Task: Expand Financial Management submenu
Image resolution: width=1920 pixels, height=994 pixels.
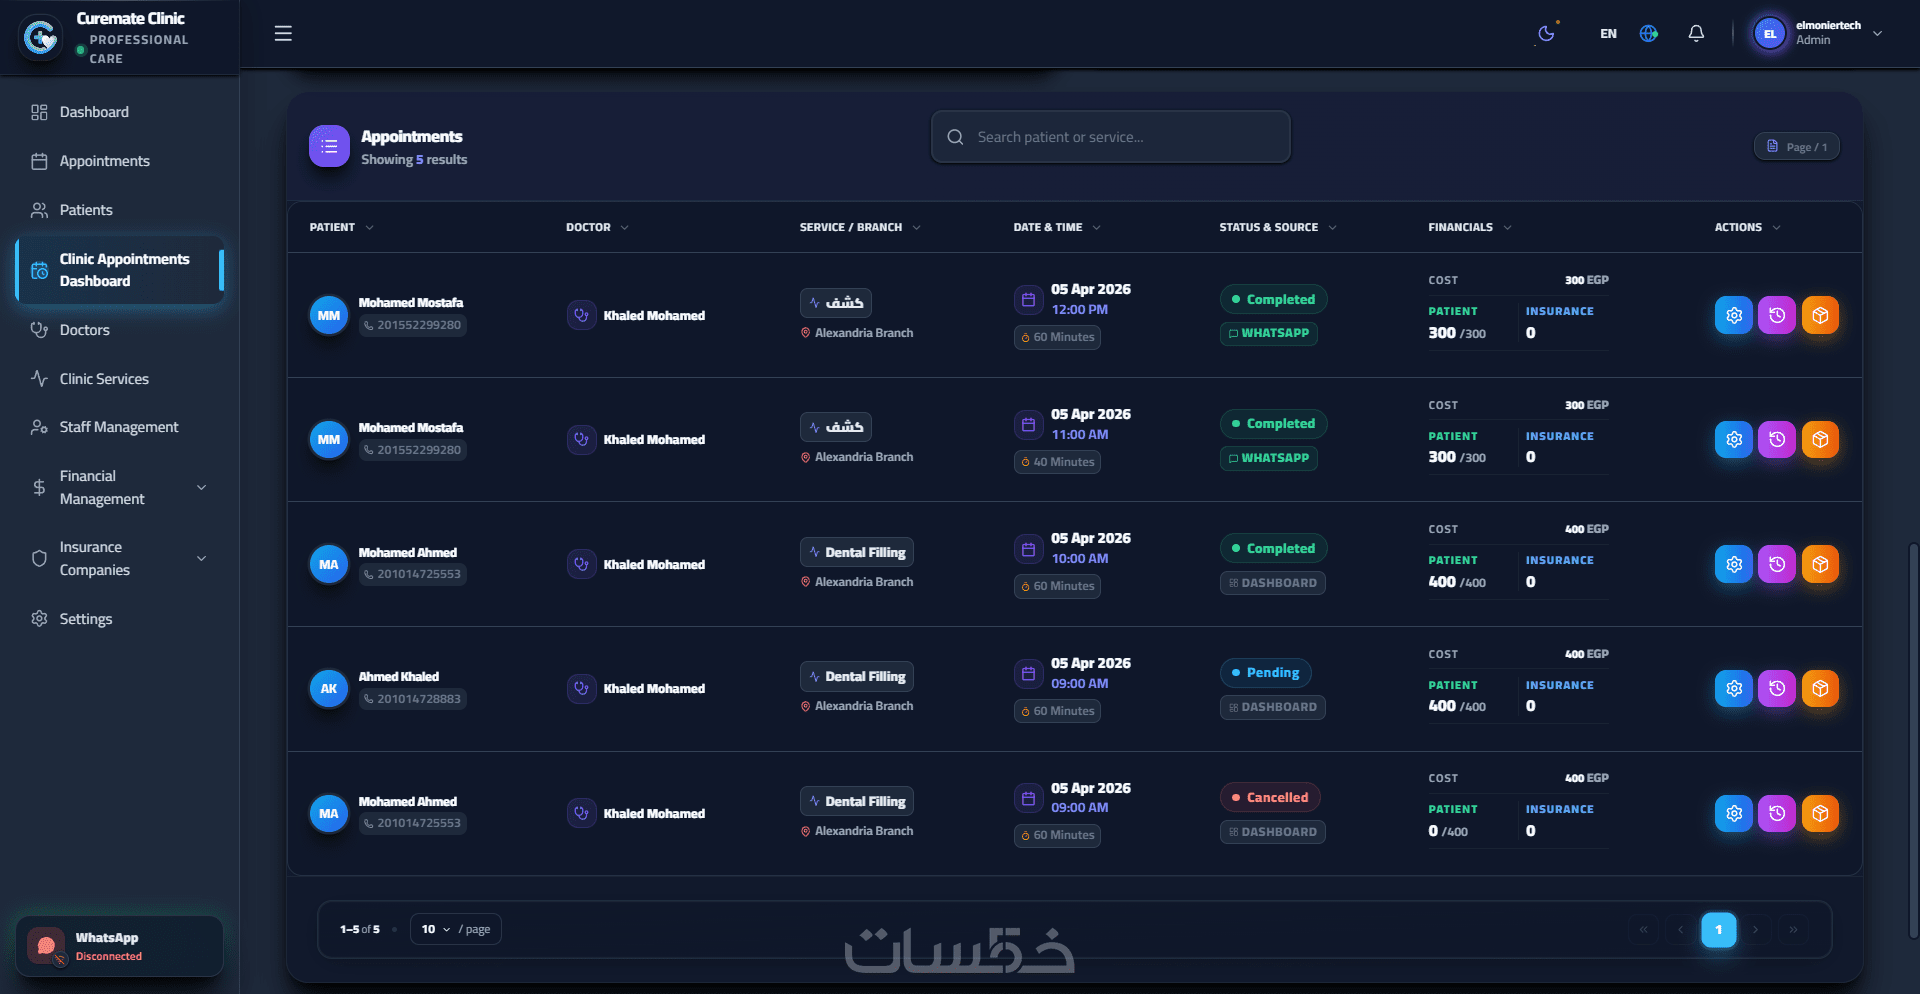Action: [x=119, y=488]
